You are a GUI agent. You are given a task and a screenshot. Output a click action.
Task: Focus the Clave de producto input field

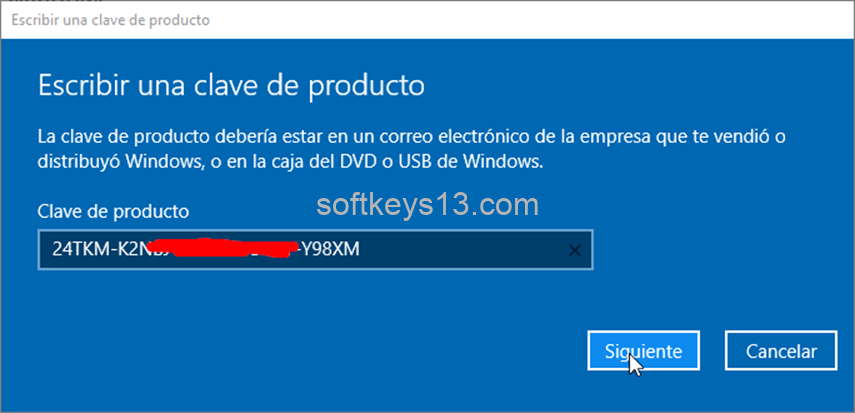pyautogui.click(x=315, y=250)
